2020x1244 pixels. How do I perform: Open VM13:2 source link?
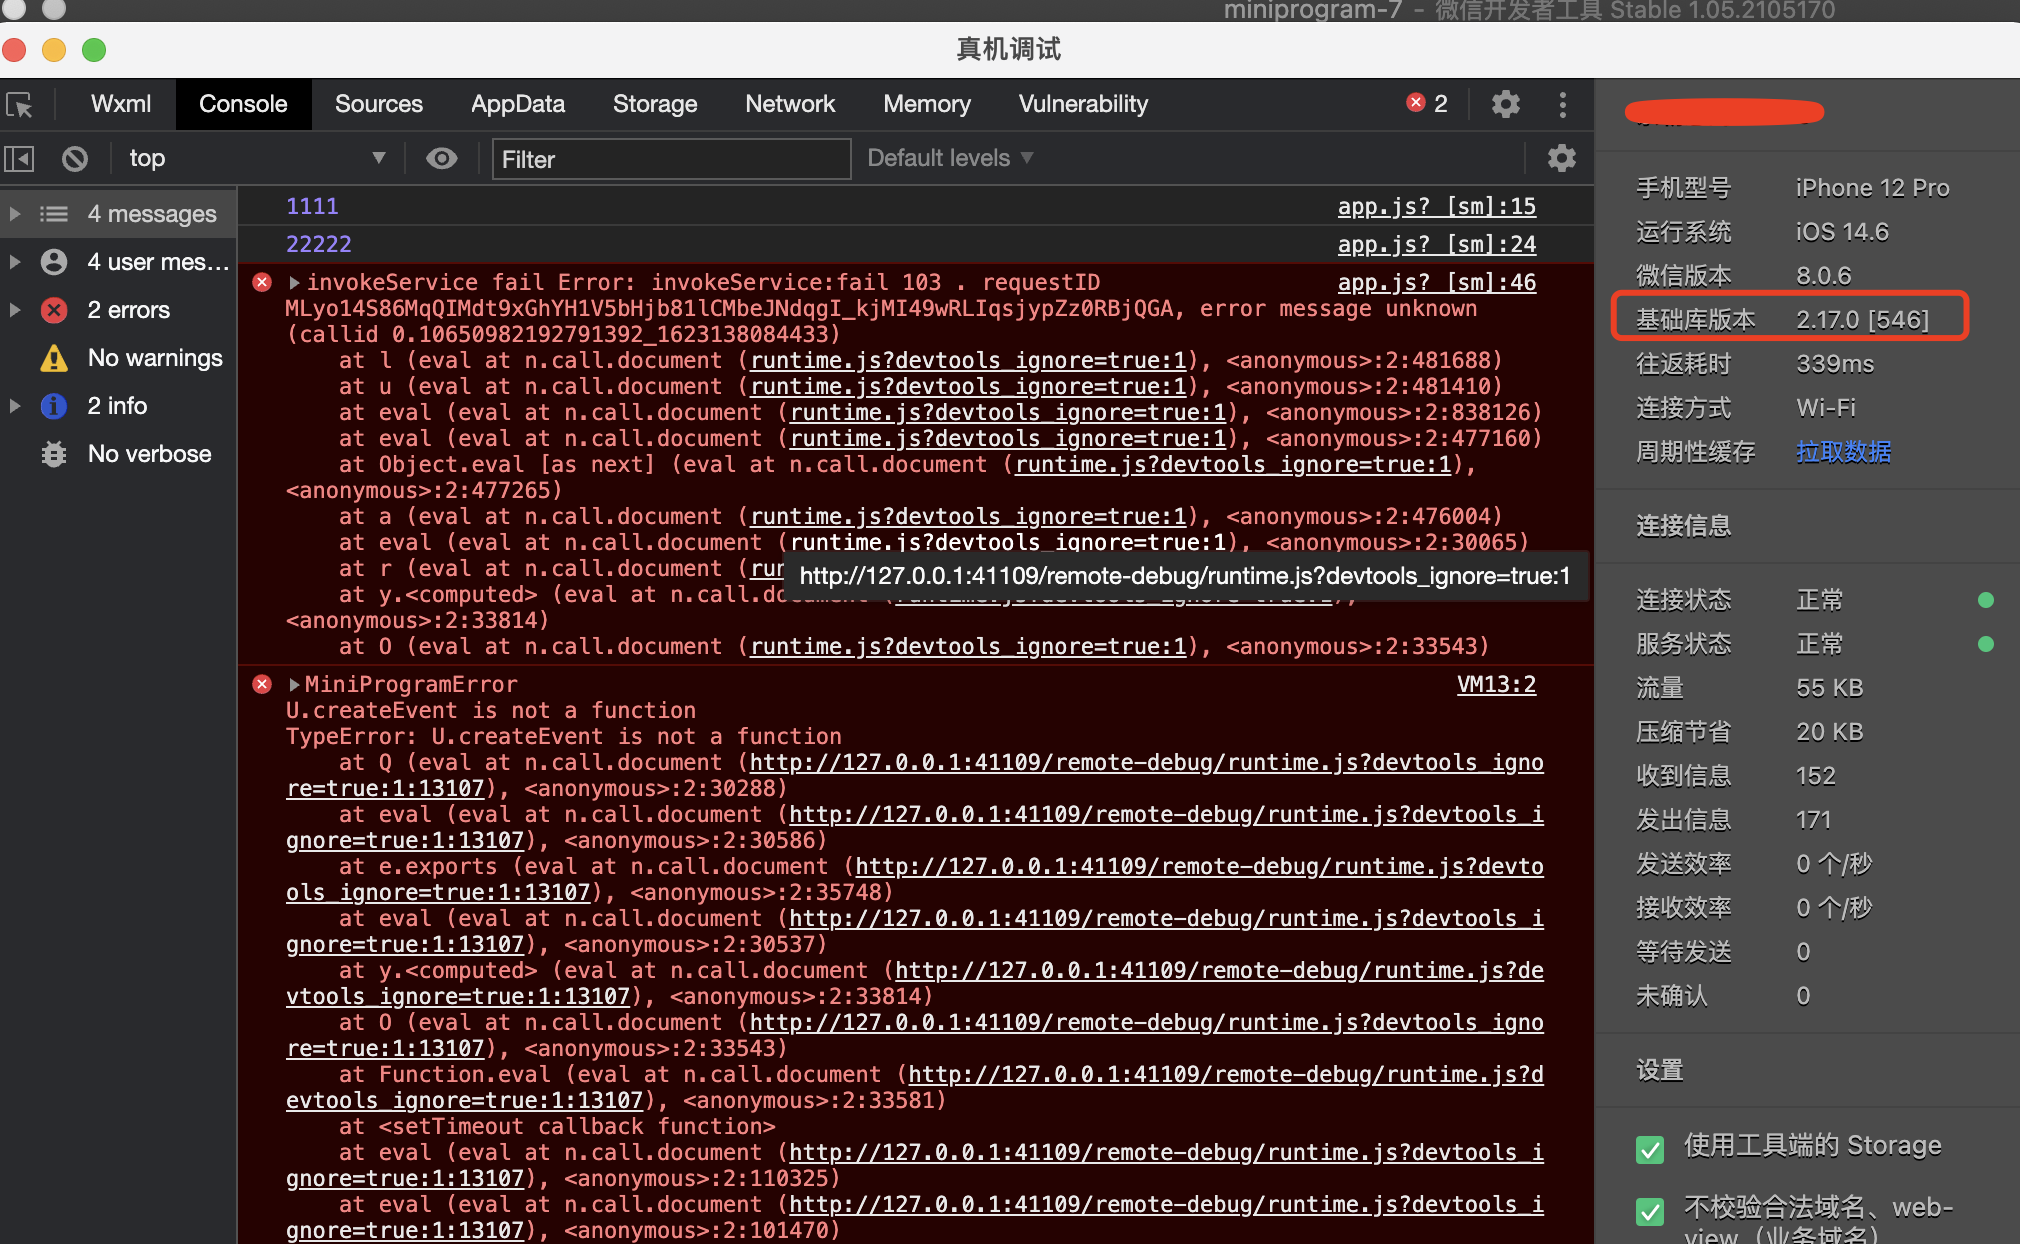click(x=1495, y=685)
